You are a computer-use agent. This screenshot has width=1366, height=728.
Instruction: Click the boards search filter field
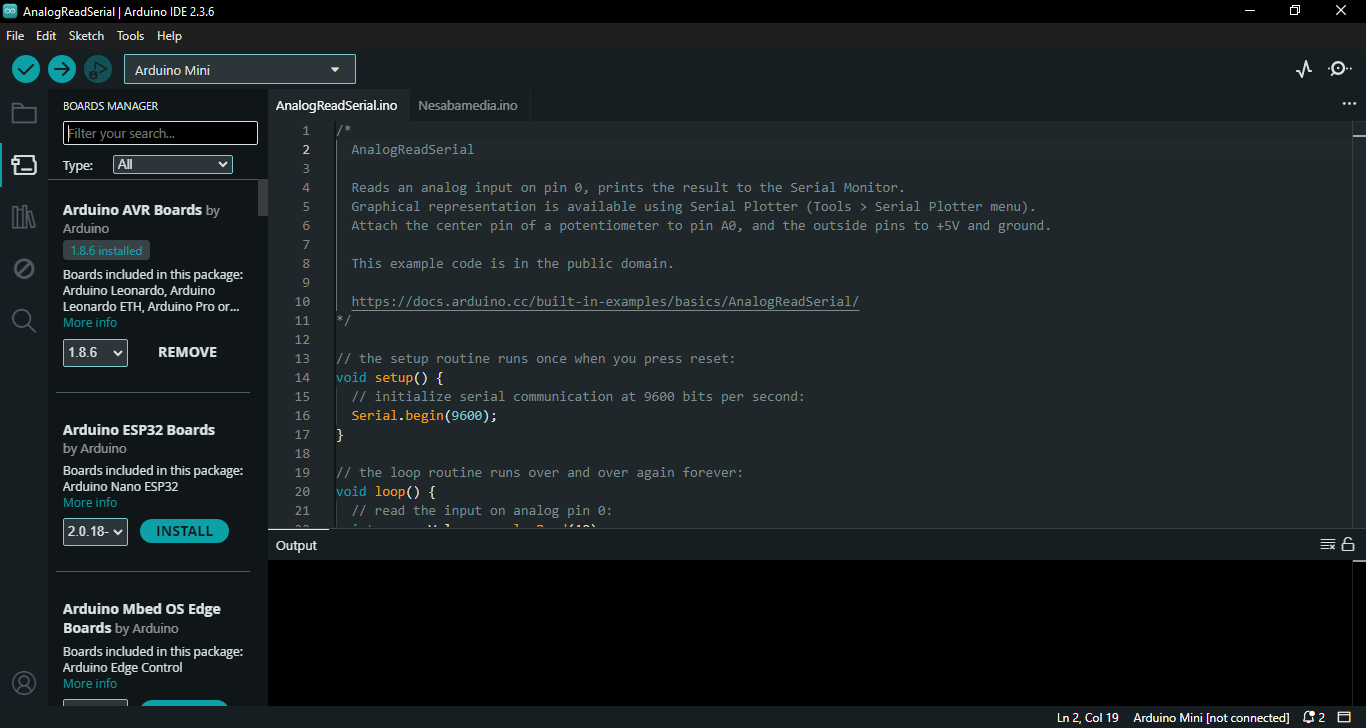pos(160,134)
